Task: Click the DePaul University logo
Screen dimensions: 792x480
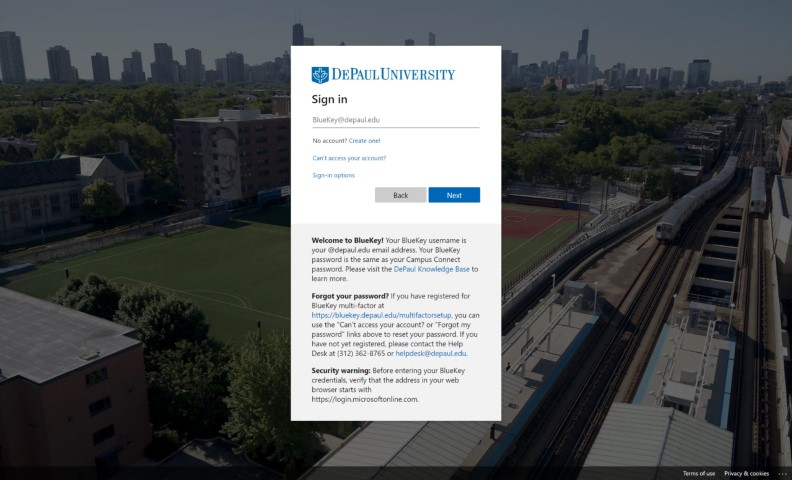Action: (x=383, y=75)
